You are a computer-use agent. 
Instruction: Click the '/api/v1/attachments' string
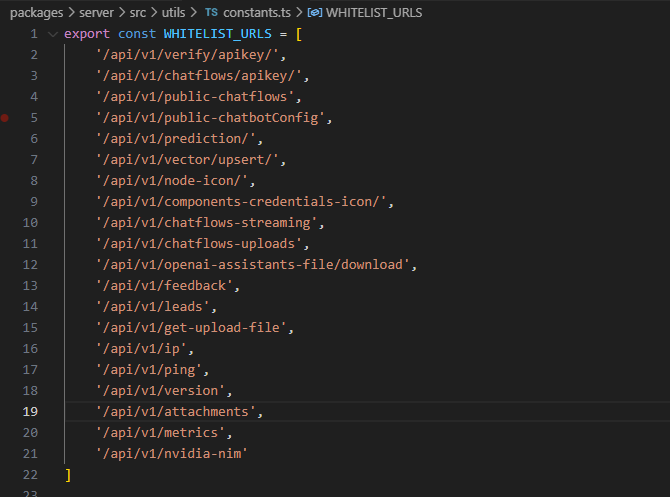click(x=176, y=411)
